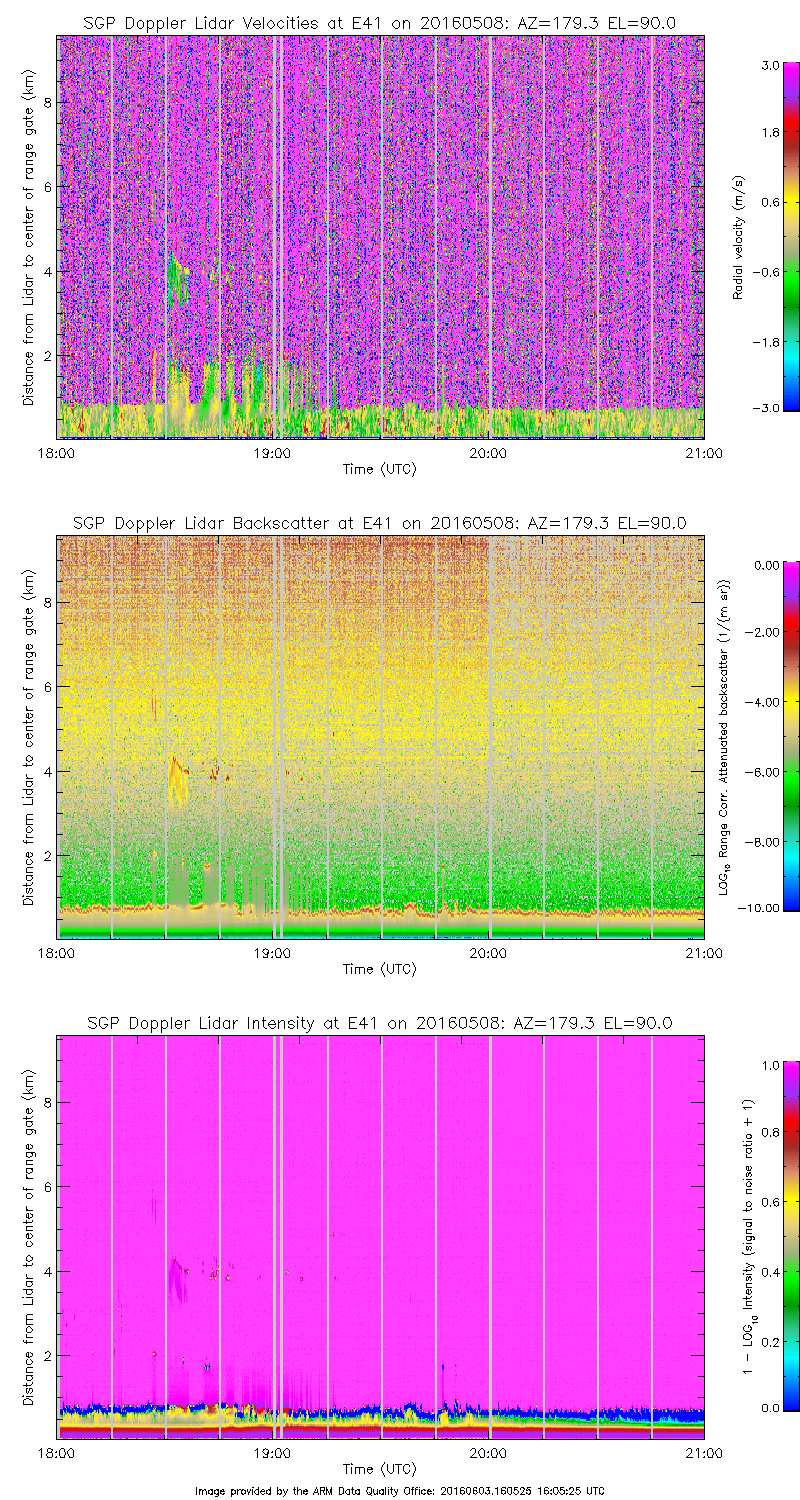
Task: Click the ARM Data Quality Office footer text
Action: click(400, 1491)
